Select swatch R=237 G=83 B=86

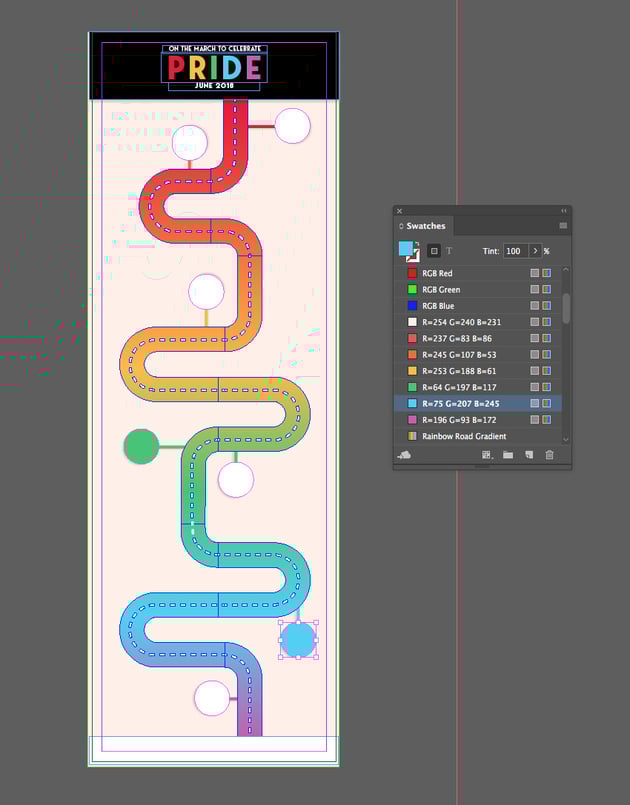click(x=478, y=338)
